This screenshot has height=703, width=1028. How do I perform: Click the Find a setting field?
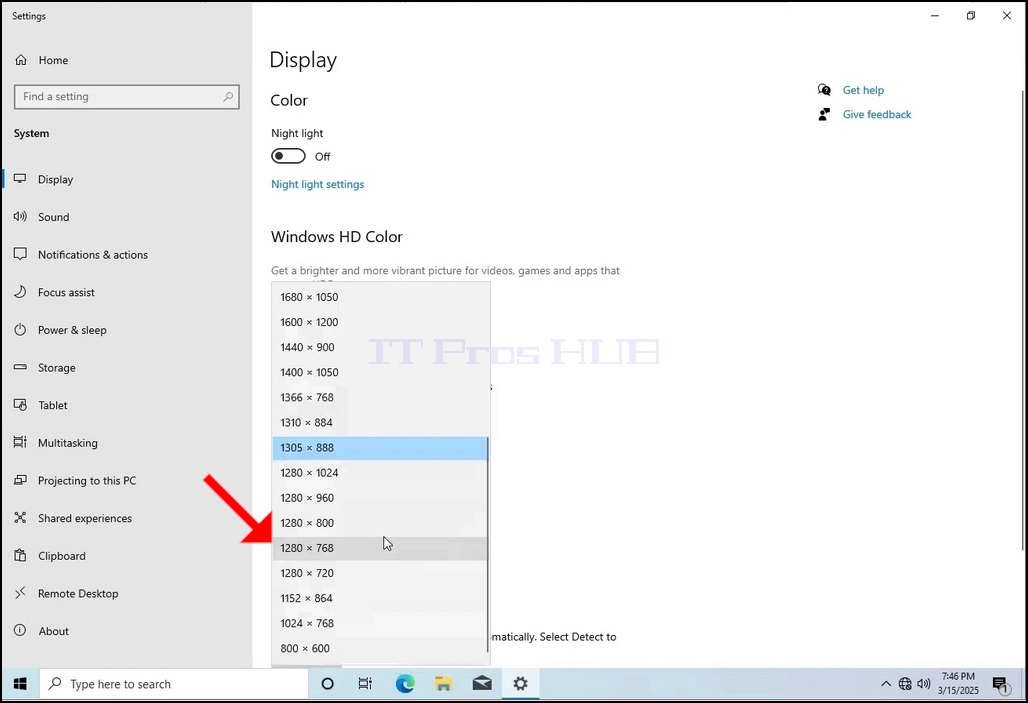point(127,96)
